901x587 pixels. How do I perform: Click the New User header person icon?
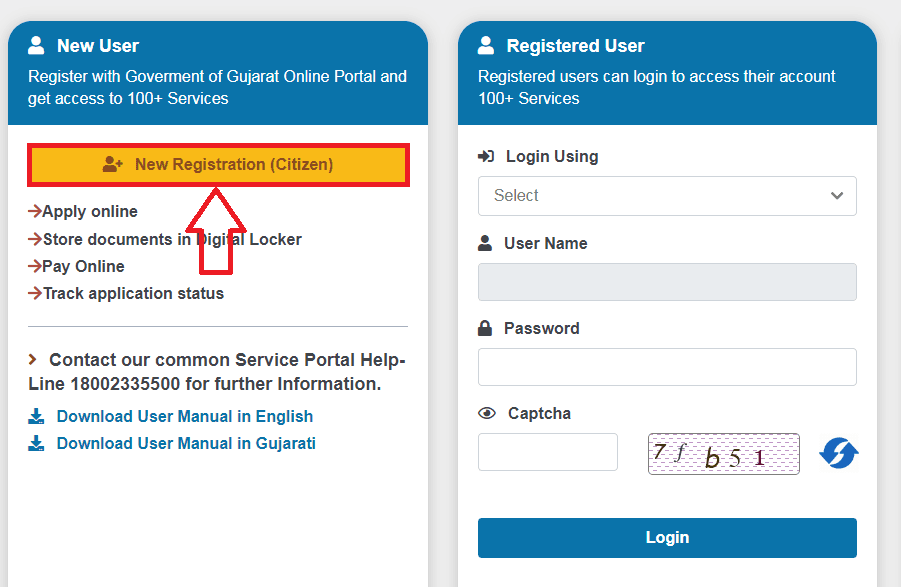click(37, 45)
